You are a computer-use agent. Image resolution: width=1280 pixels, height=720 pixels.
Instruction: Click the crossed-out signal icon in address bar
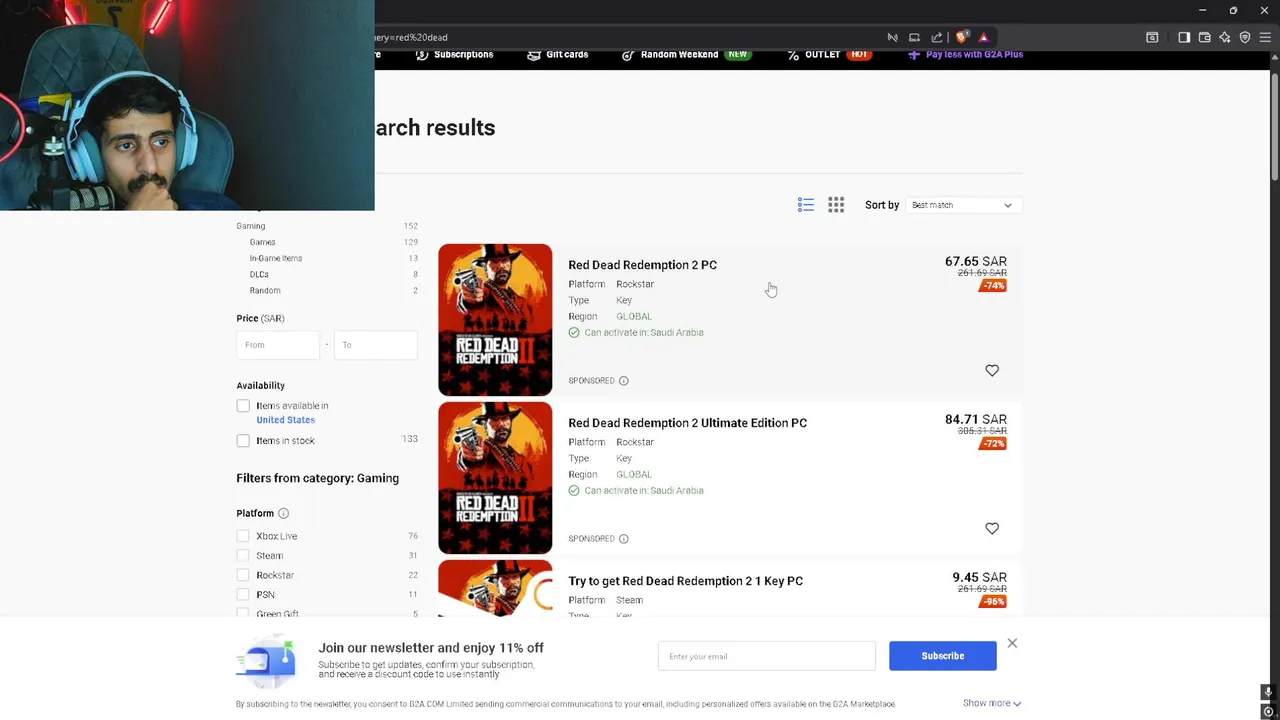click(x=892, y=38)
